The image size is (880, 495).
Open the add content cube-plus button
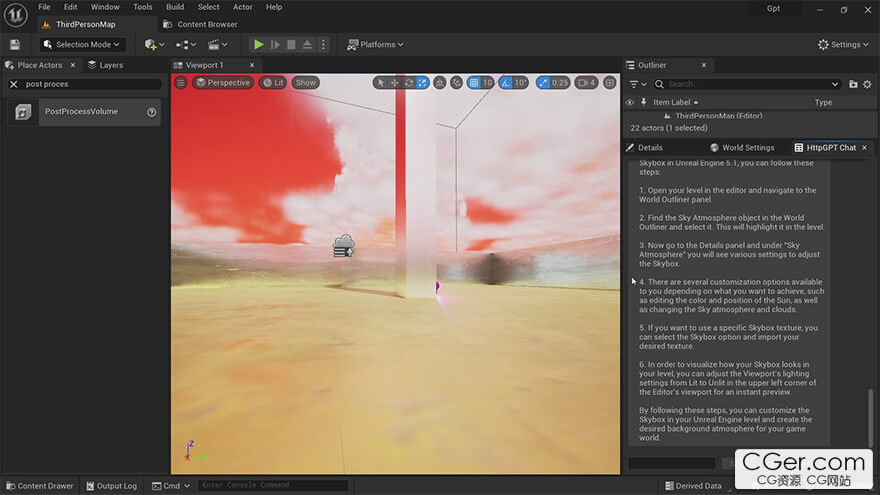click(154, 44)
